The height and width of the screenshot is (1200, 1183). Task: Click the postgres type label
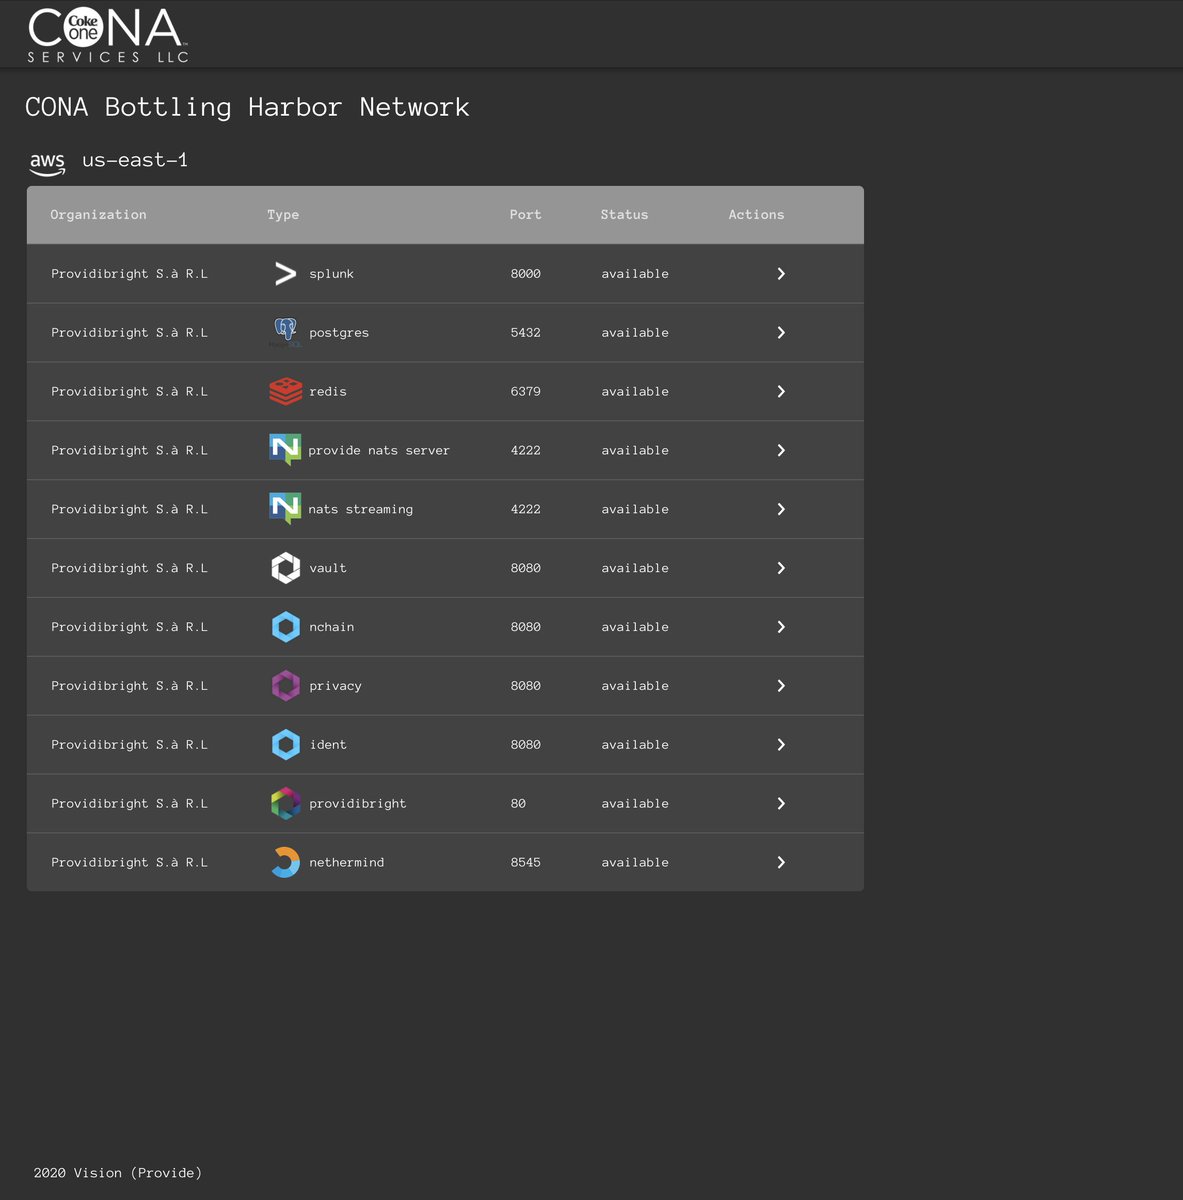[339, 333]
